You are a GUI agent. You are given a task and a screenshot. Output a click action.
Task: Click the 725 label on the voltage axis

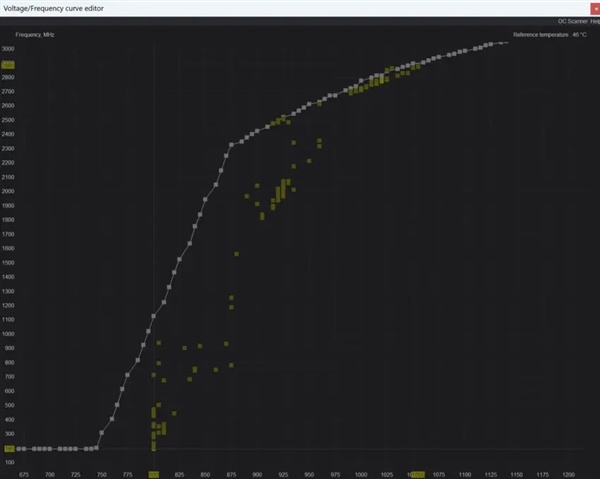point(76,474)
